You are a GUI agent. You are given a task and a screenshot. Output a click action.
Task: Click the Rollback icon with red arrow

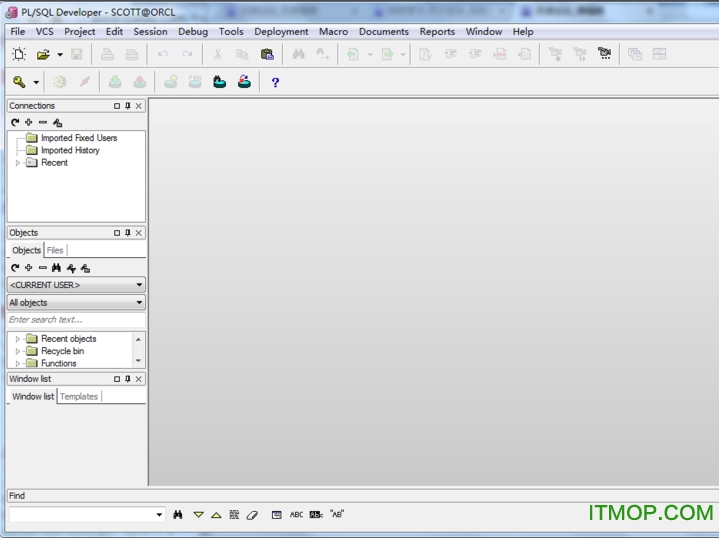point(140,82)
